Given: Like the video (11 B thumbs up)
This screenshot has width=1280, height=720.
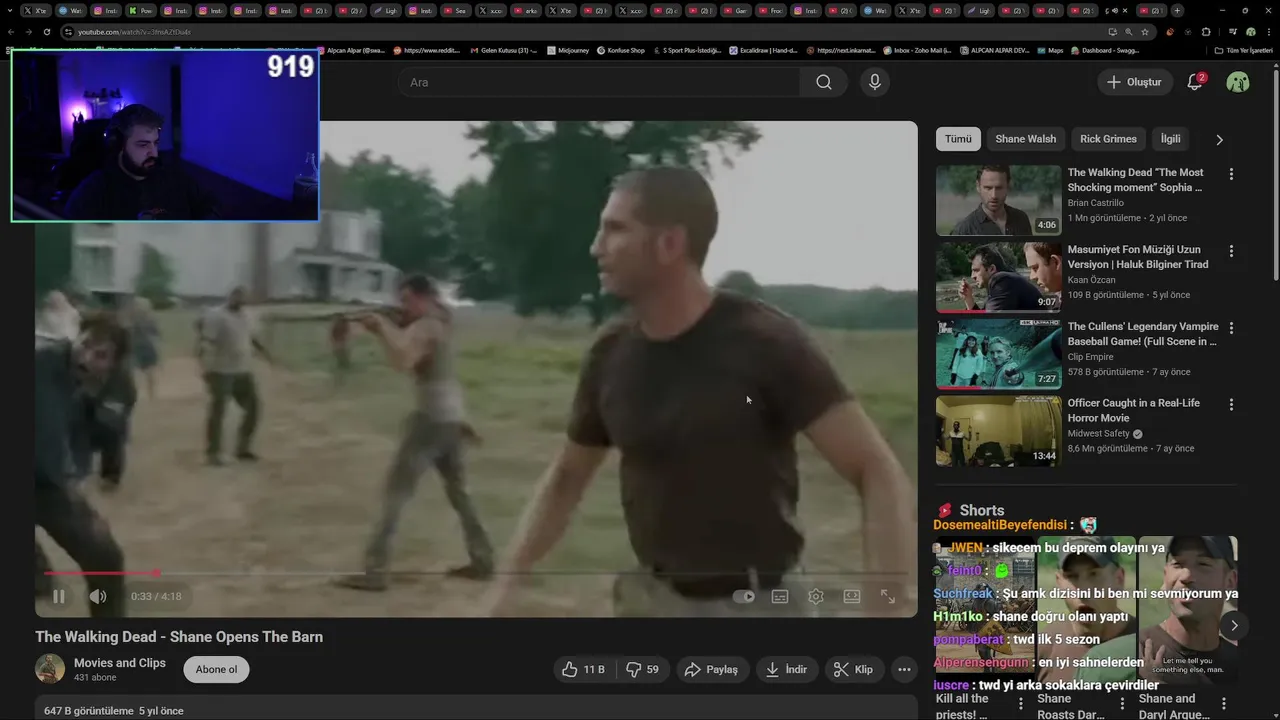Looking at the screenshot, I should click(583, 669).
